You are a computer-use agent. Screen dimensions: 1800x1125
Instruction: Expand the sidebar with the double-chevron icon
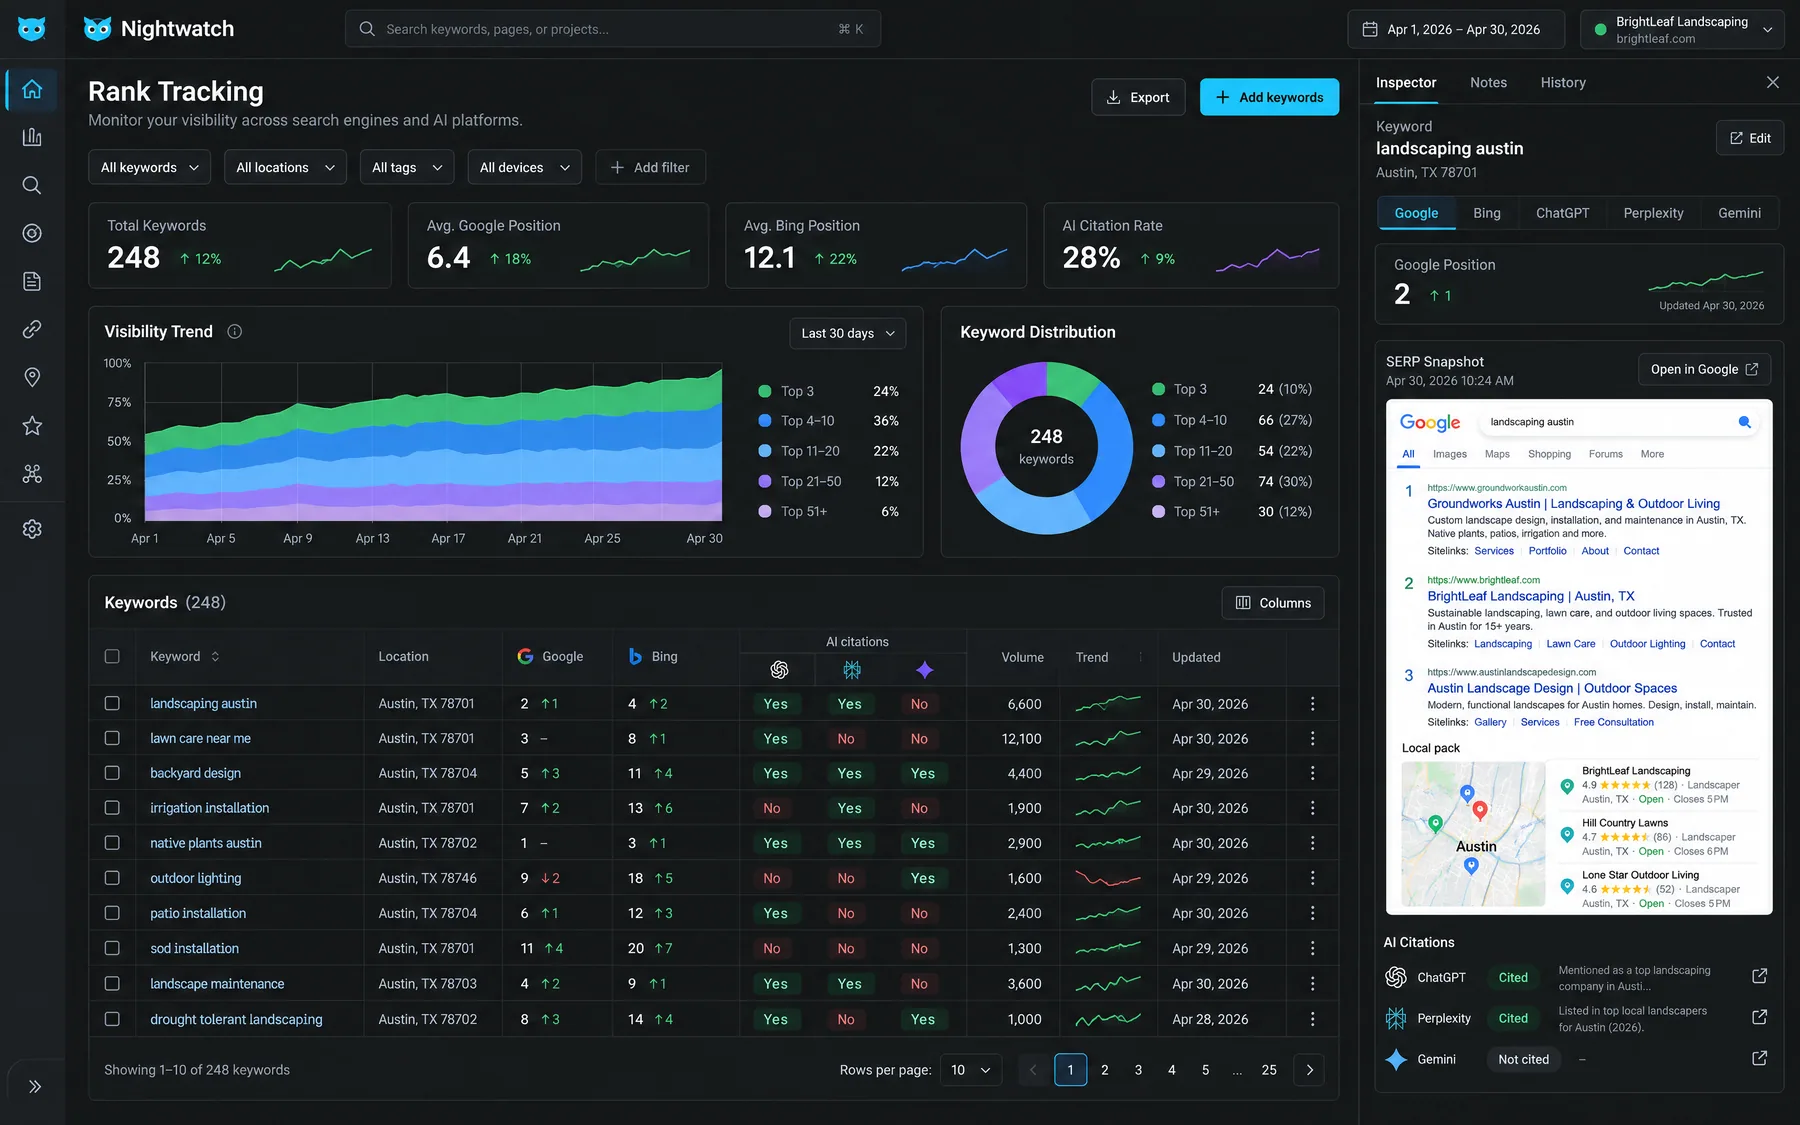(x=35, y=1087)
